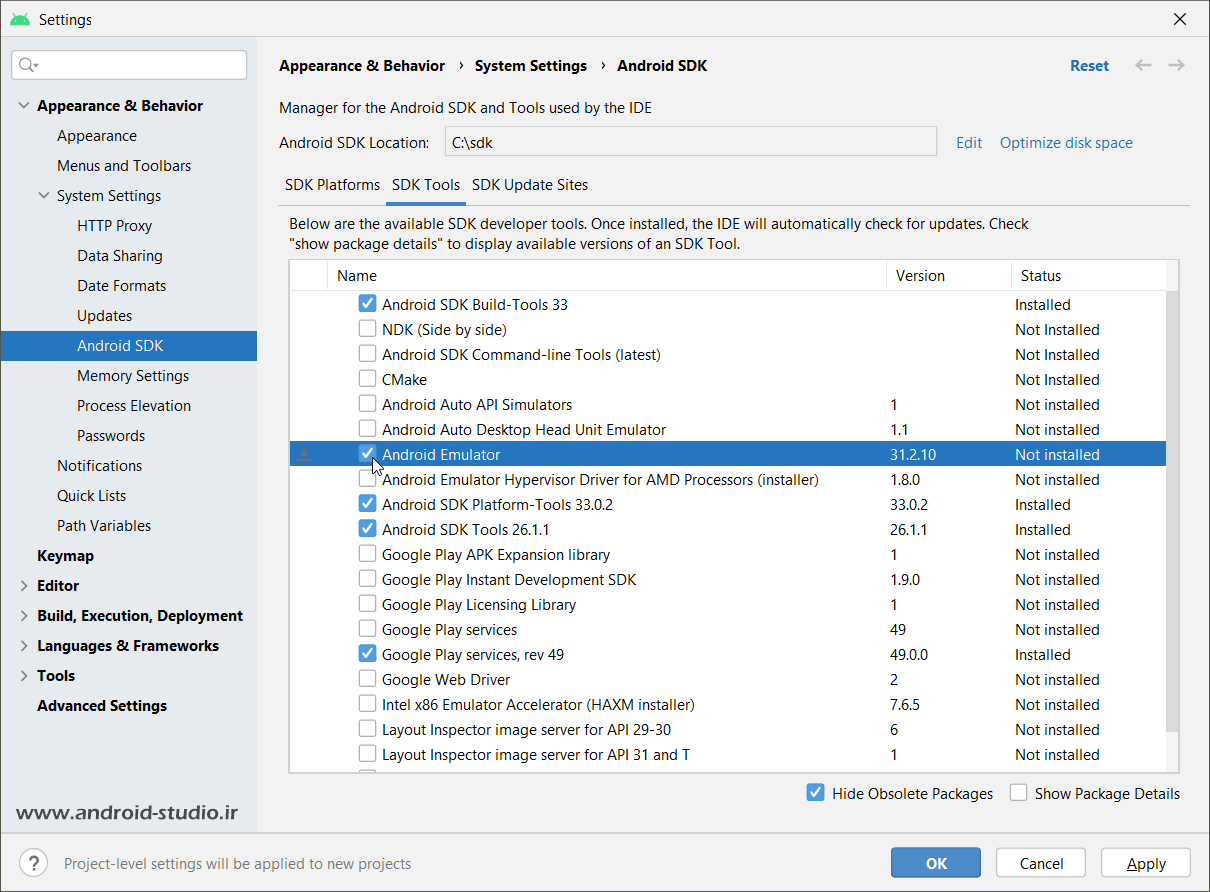Click Edit SDK location link
This screenshot has width=1210, height=892.
[x=969, y=143]
